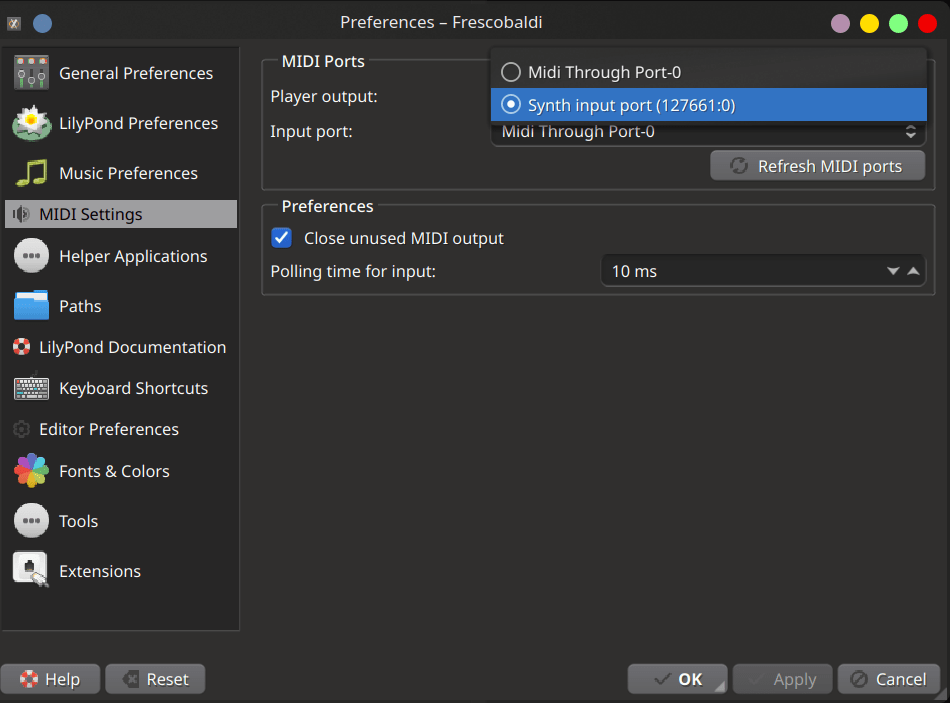
Task: Select the LilyPond Preferences water lily icon
Action: [31, 123]
